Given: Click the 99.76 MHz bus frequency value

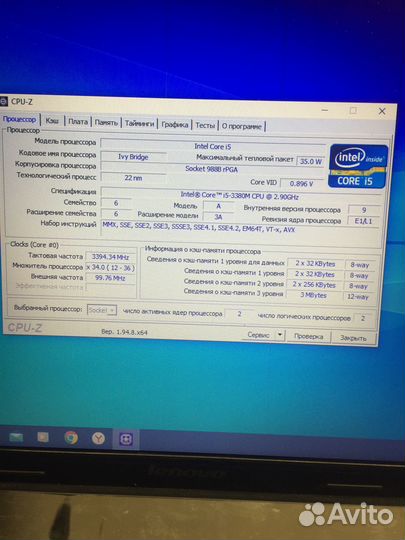Looking at the screenshot, I should point(110,278).
